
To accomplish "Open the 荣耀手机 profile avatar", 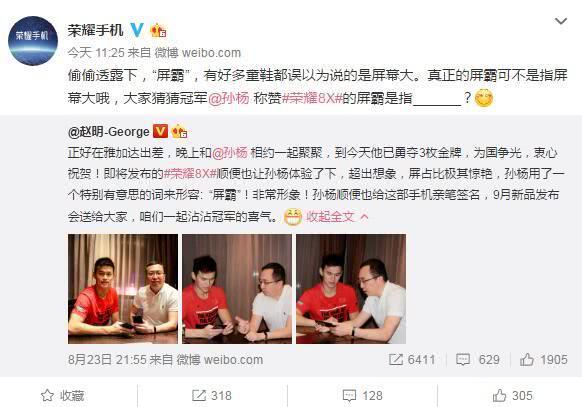I will pyautogui.click(x=33, y=40).
